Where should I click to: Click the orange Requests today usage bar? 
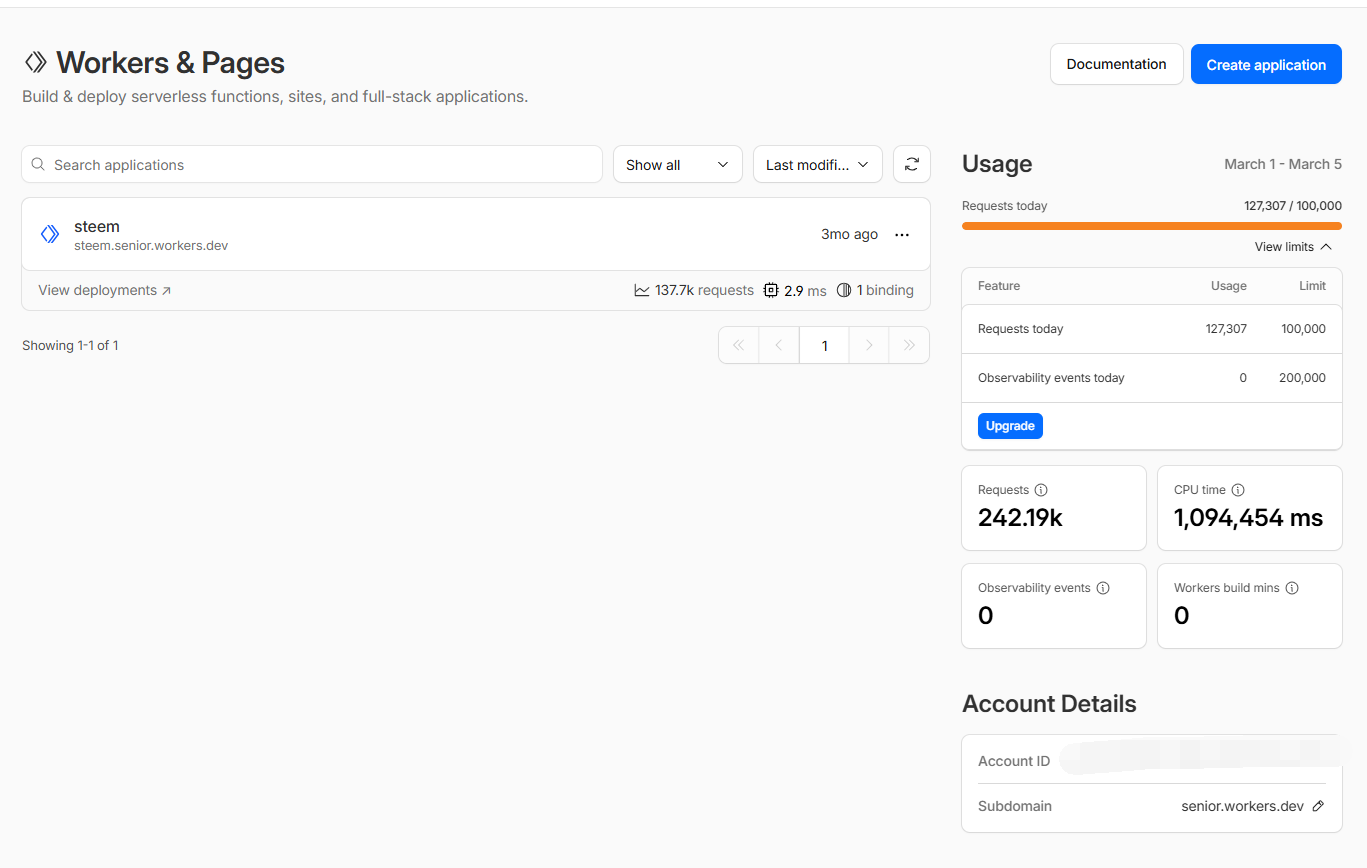pyautogui.click(x=1151, y=226)
